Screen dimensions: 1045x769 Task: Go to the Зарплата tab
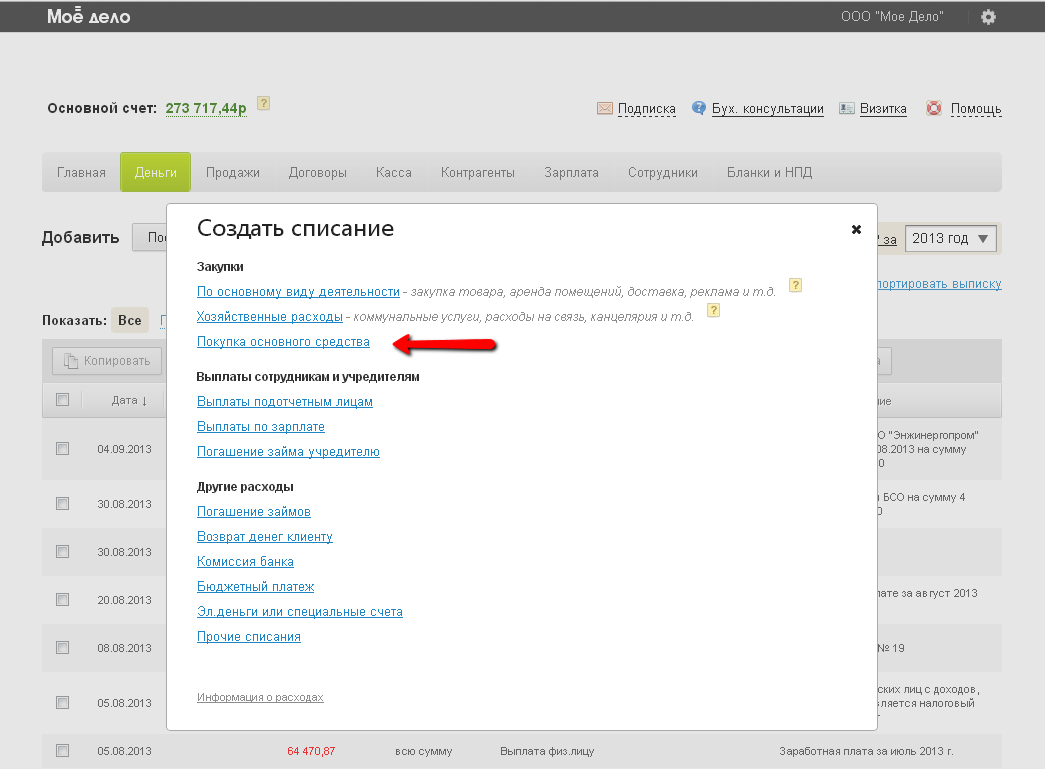571,173
